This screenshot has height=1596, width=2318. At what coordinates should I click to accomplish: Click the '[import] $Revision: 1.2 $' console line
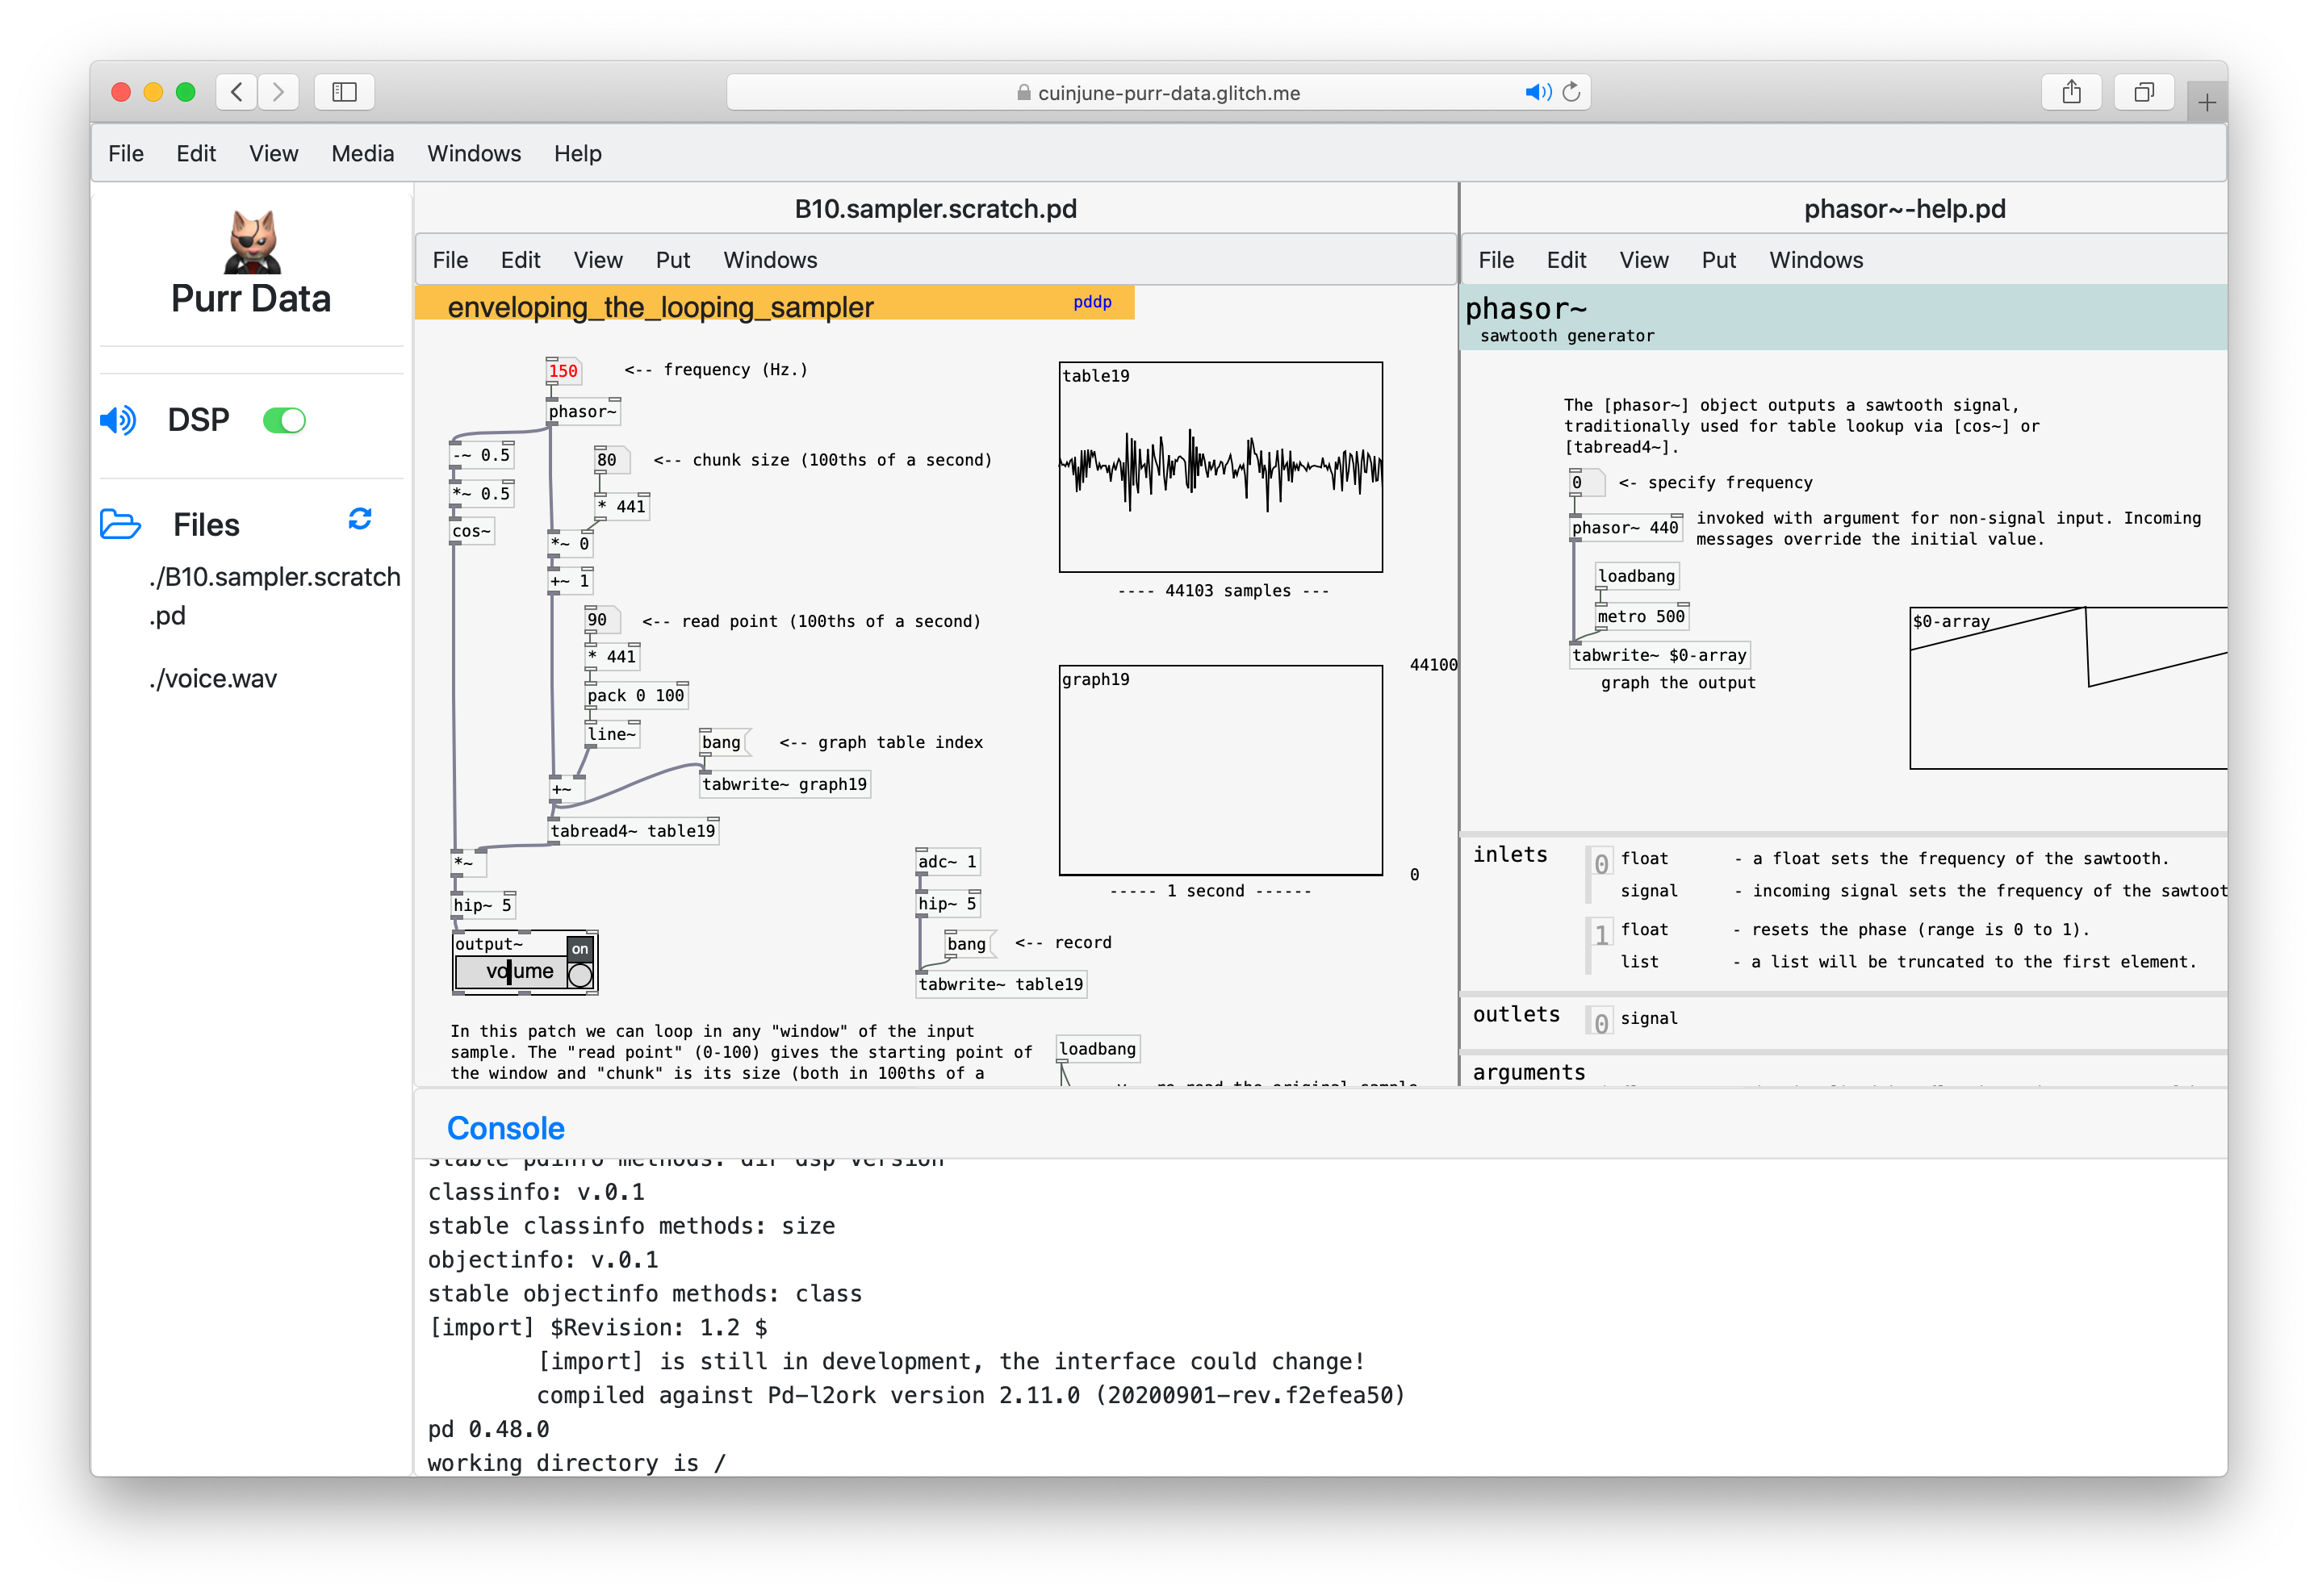tap(598, 1327)
